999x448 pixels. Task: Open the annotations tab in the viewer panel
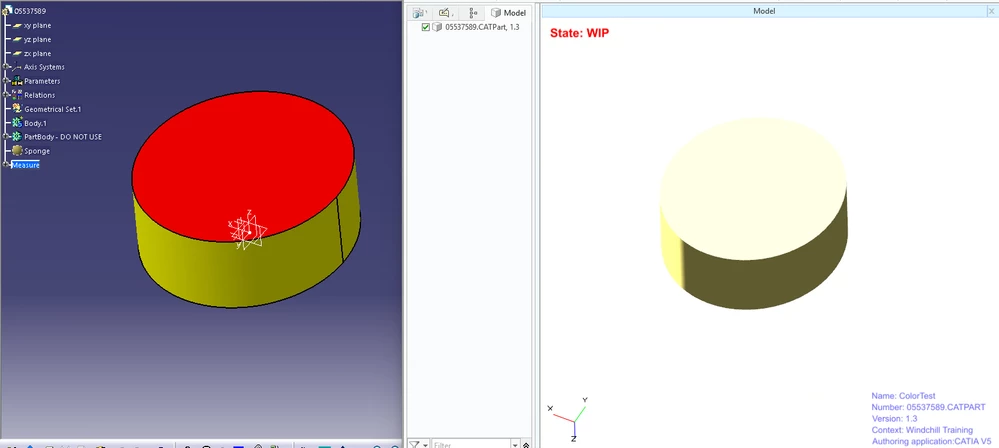click(x=446, y=13)
